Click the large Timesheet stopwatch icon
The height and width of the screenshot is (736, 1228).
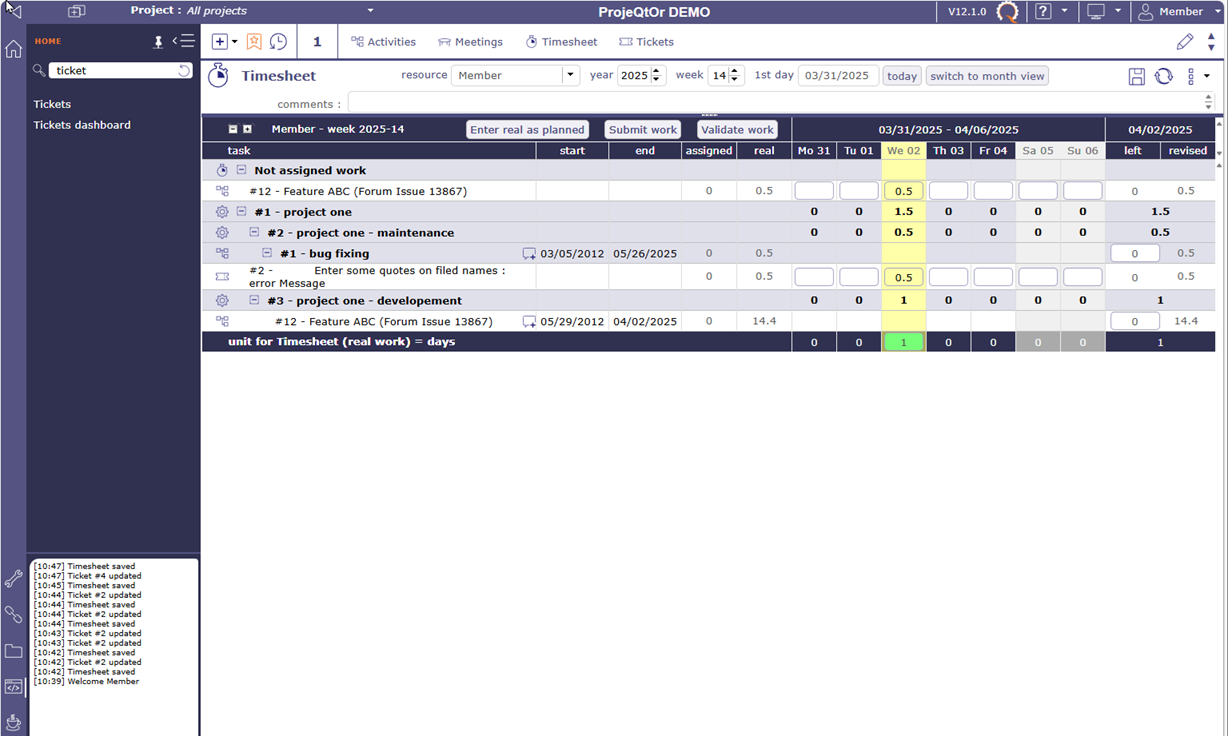coord(218,75)
